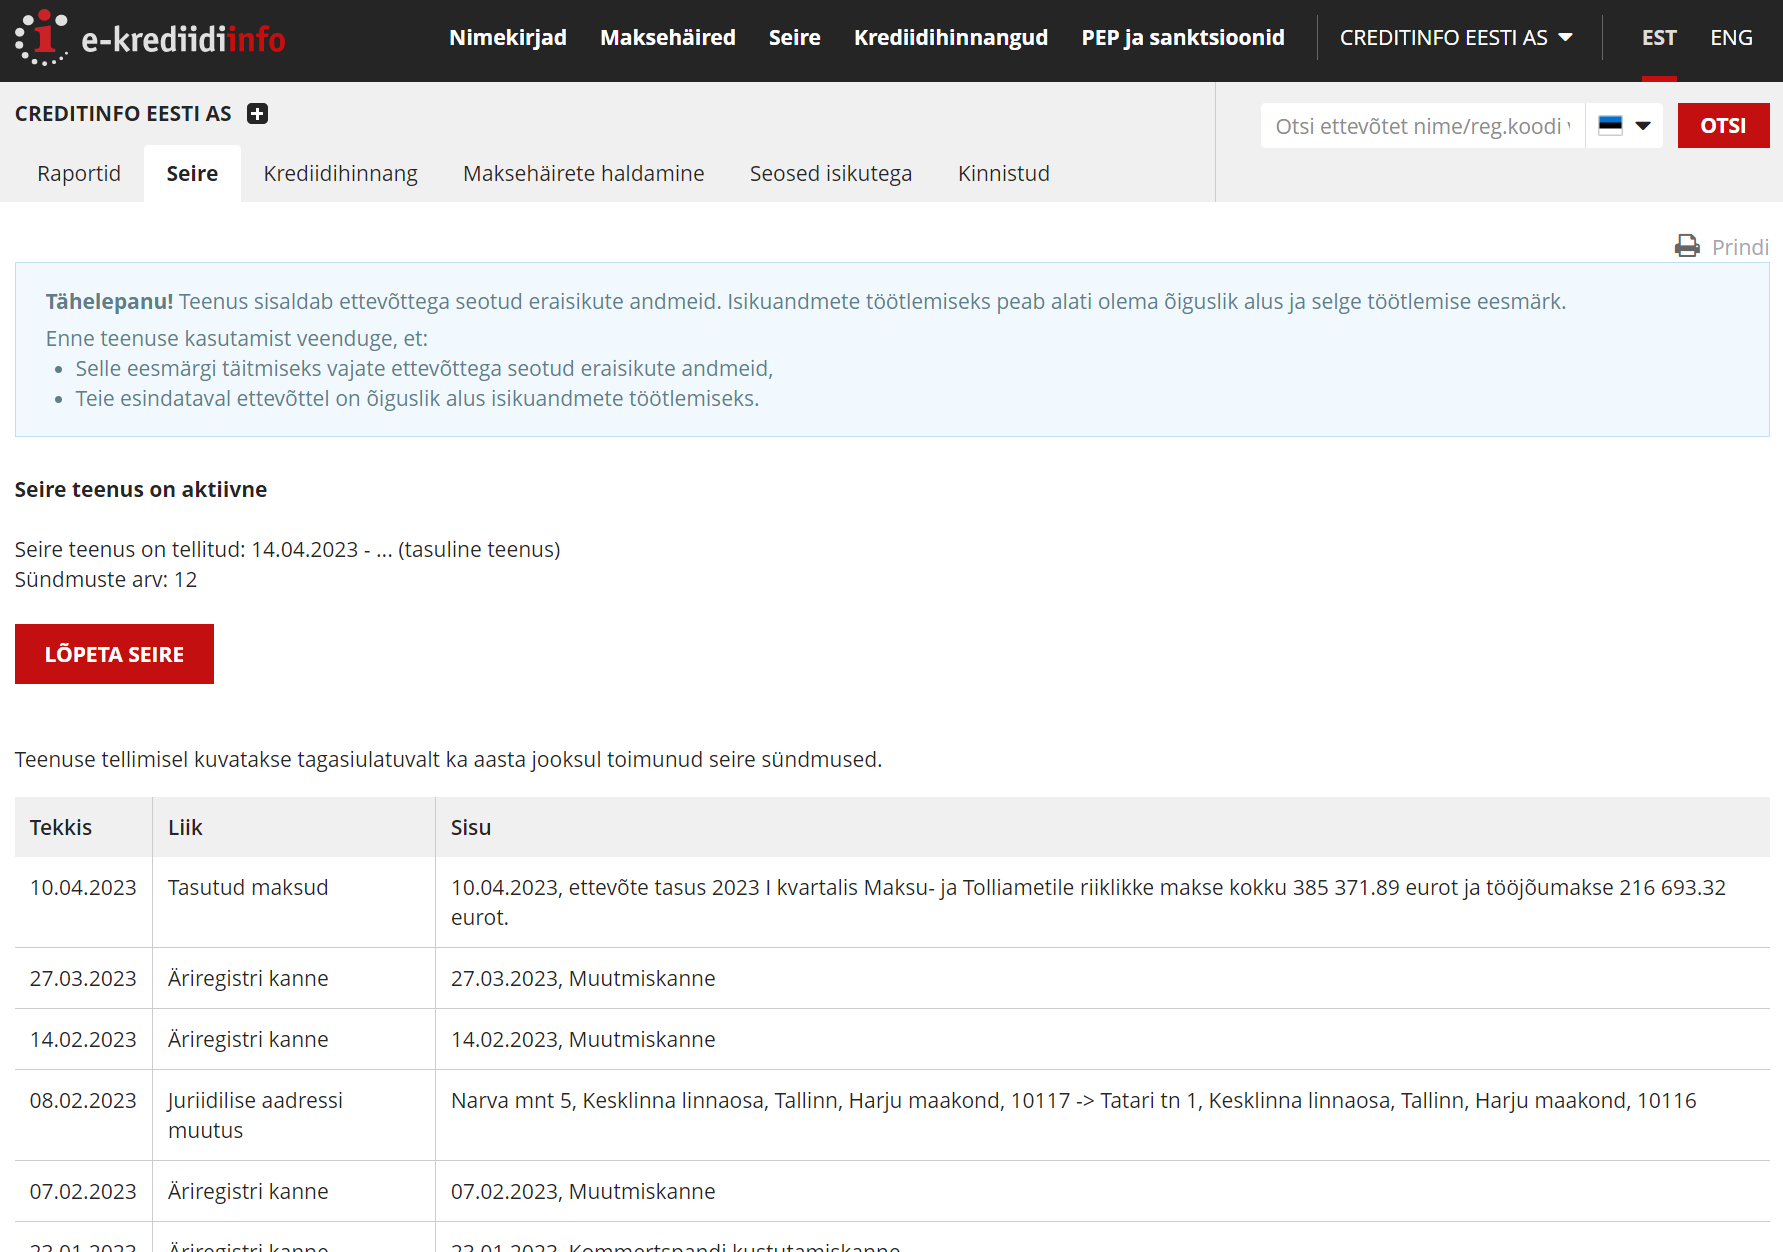Open PEP ja sanktsioonid menu item
1783x1252 pixels.
point(1182,38)
